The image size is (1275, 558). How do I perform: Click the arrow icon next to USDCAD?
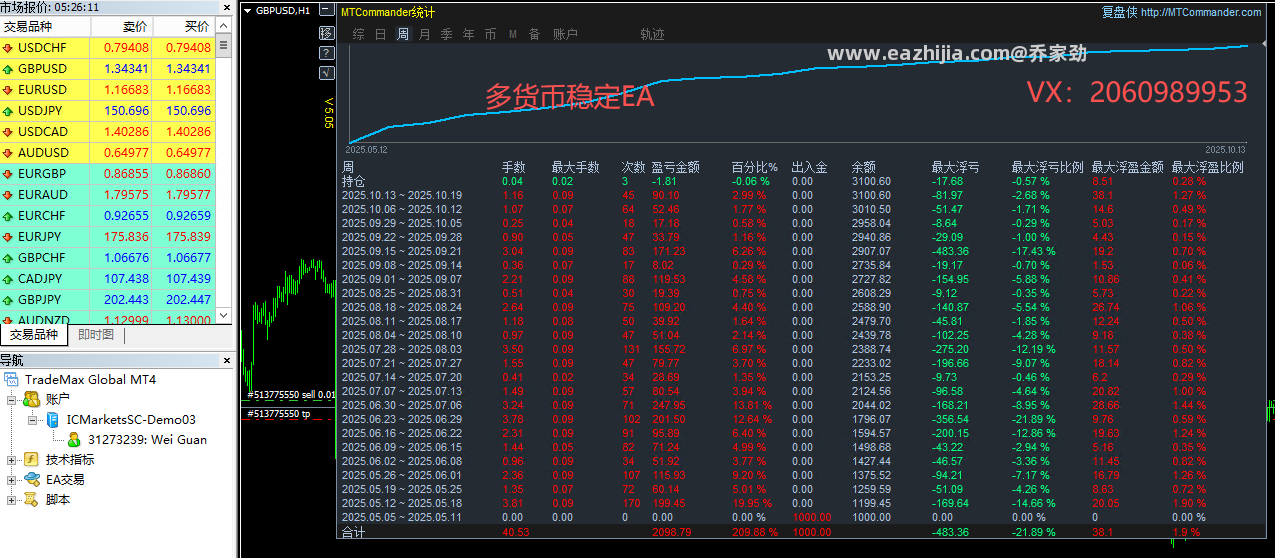click(9, 132)
